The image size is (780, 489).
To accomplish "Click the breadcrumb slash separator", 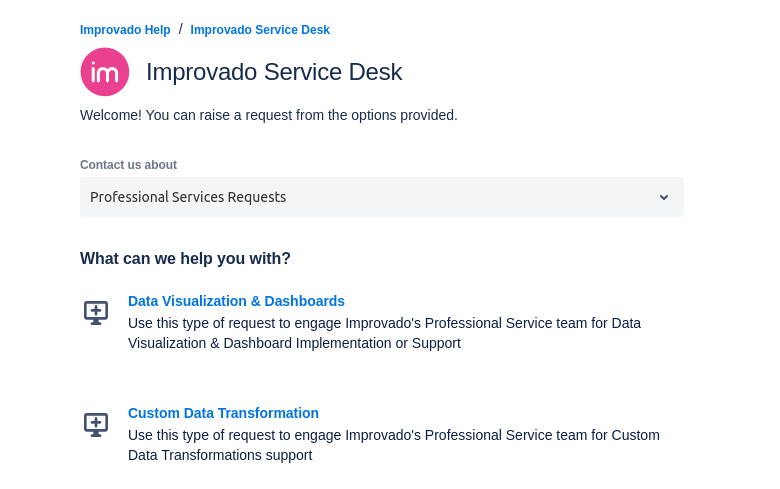I will point(181,29).
